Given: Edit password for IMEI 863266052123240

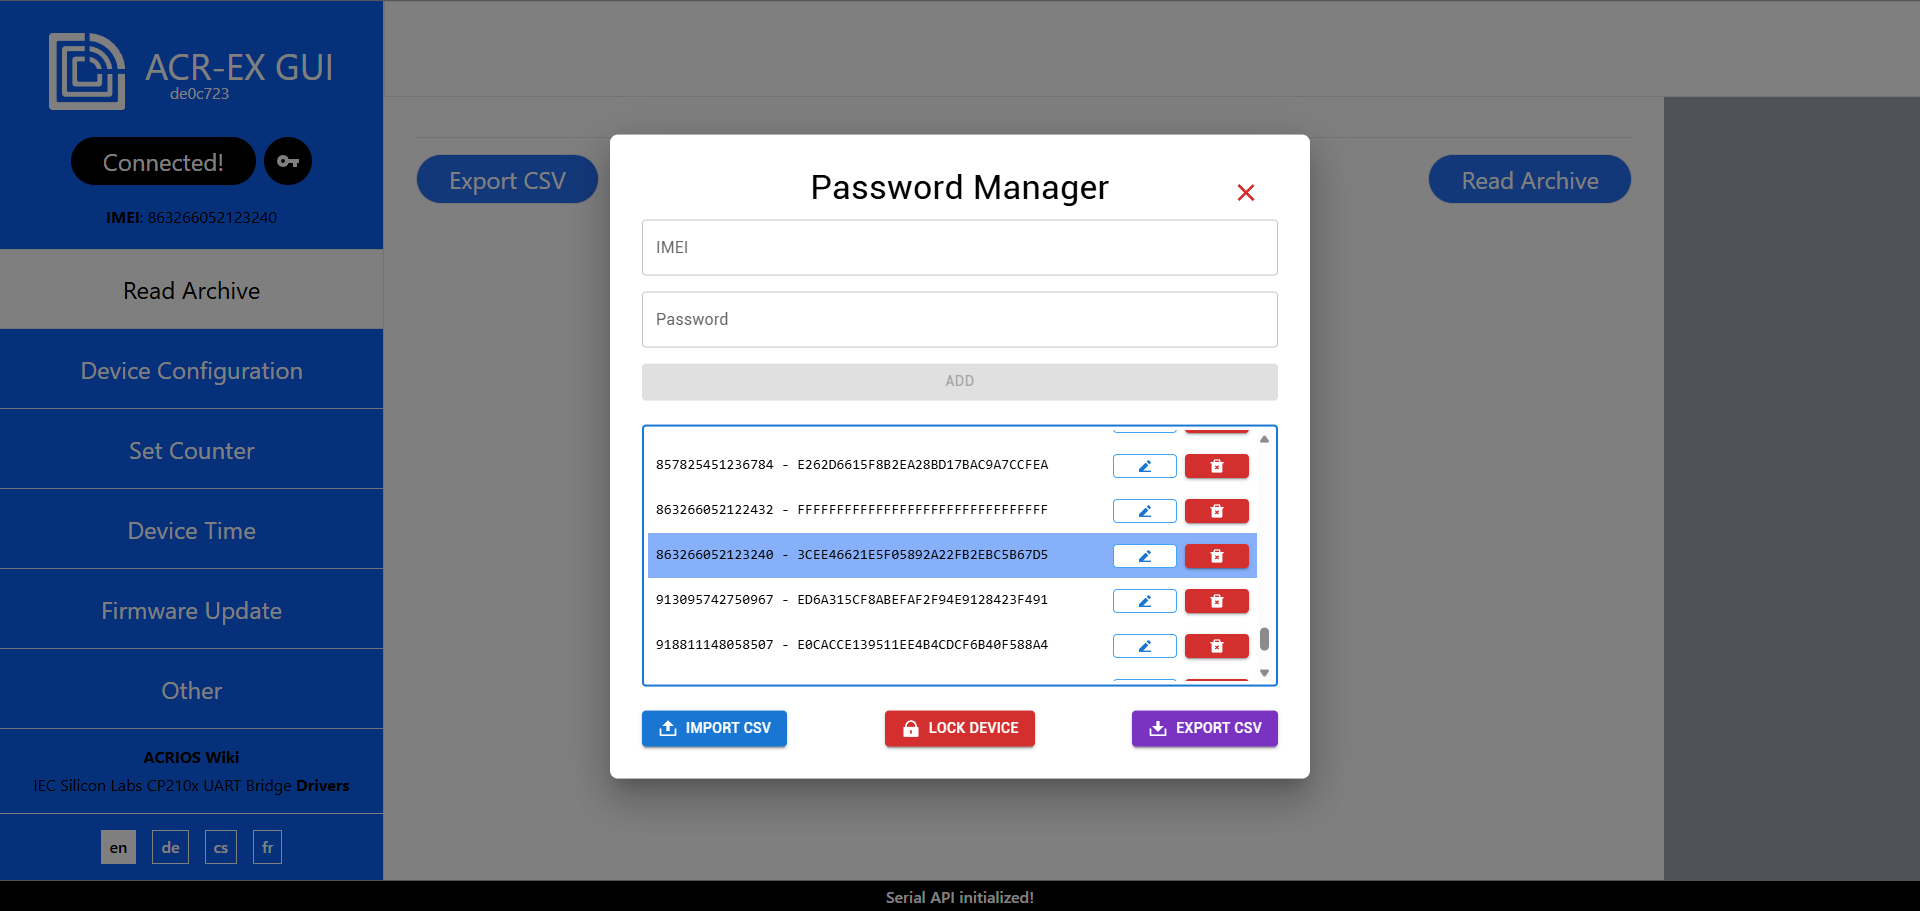Looking at the screenshot, I should pyautogui.click(x=1144, y=556).
